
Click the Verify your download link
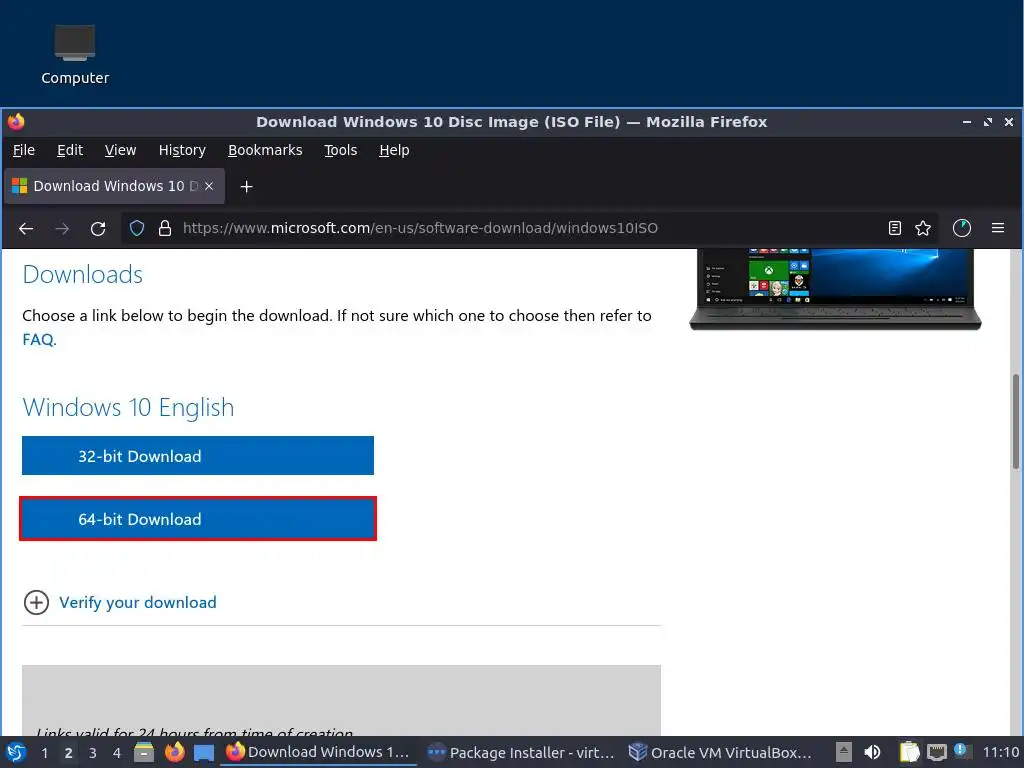tap(138, 603)
